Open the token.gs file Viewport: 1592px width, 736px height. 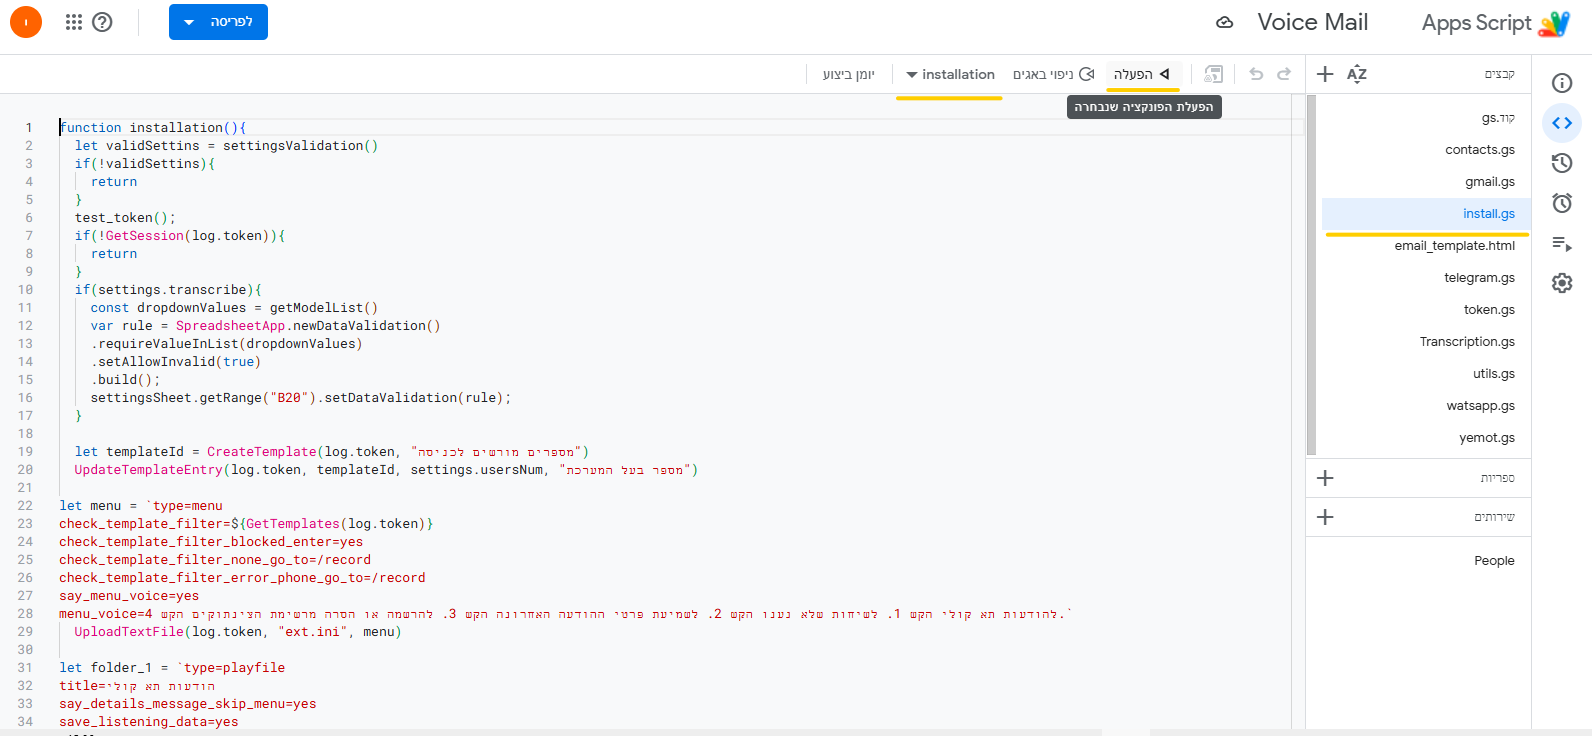(x=1489, y=310)
